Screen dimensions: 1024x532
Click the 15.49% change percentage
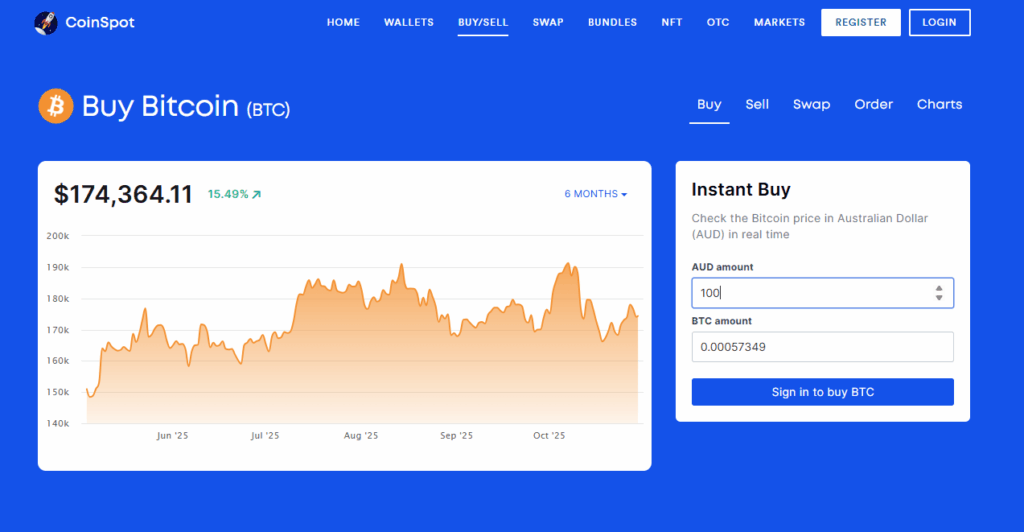[x=228, y=195]
